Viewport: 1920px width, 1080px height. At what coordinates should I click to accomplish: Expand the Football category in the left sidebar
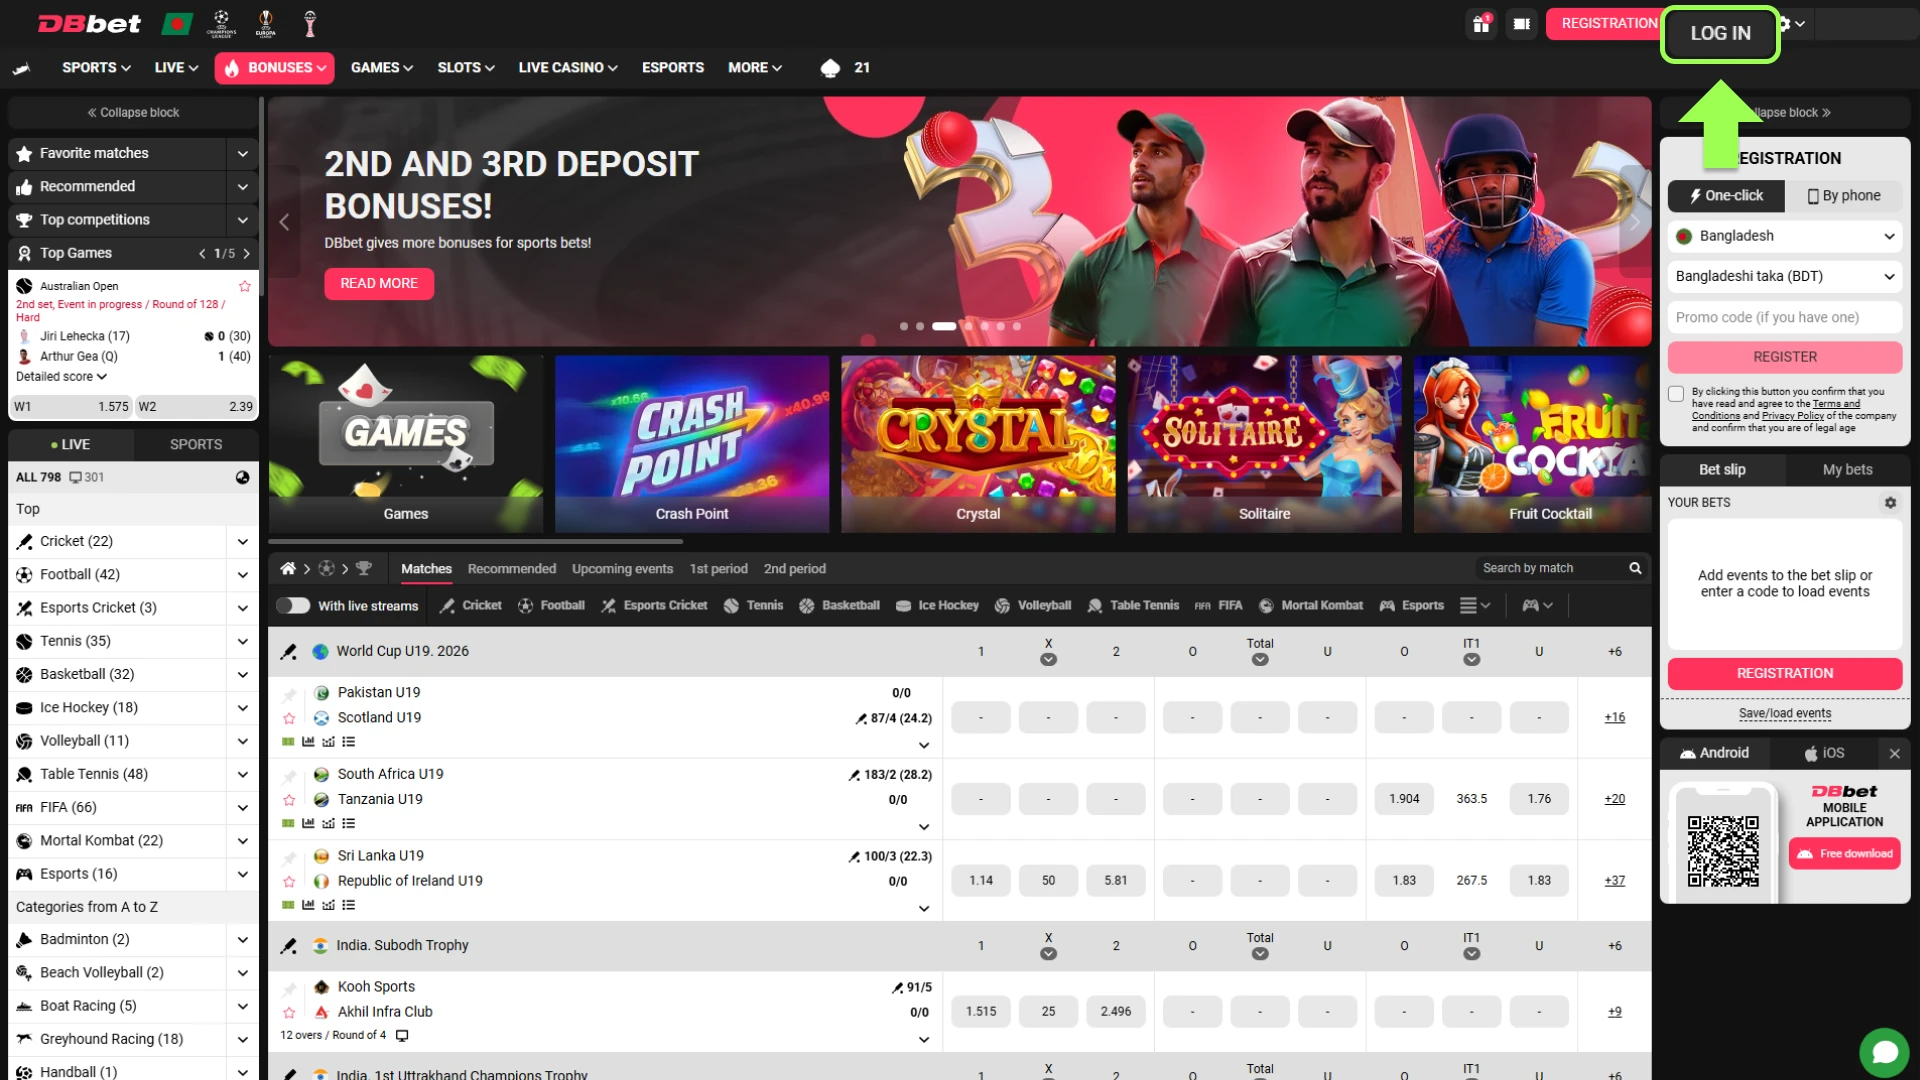click(x=241, y=574)
